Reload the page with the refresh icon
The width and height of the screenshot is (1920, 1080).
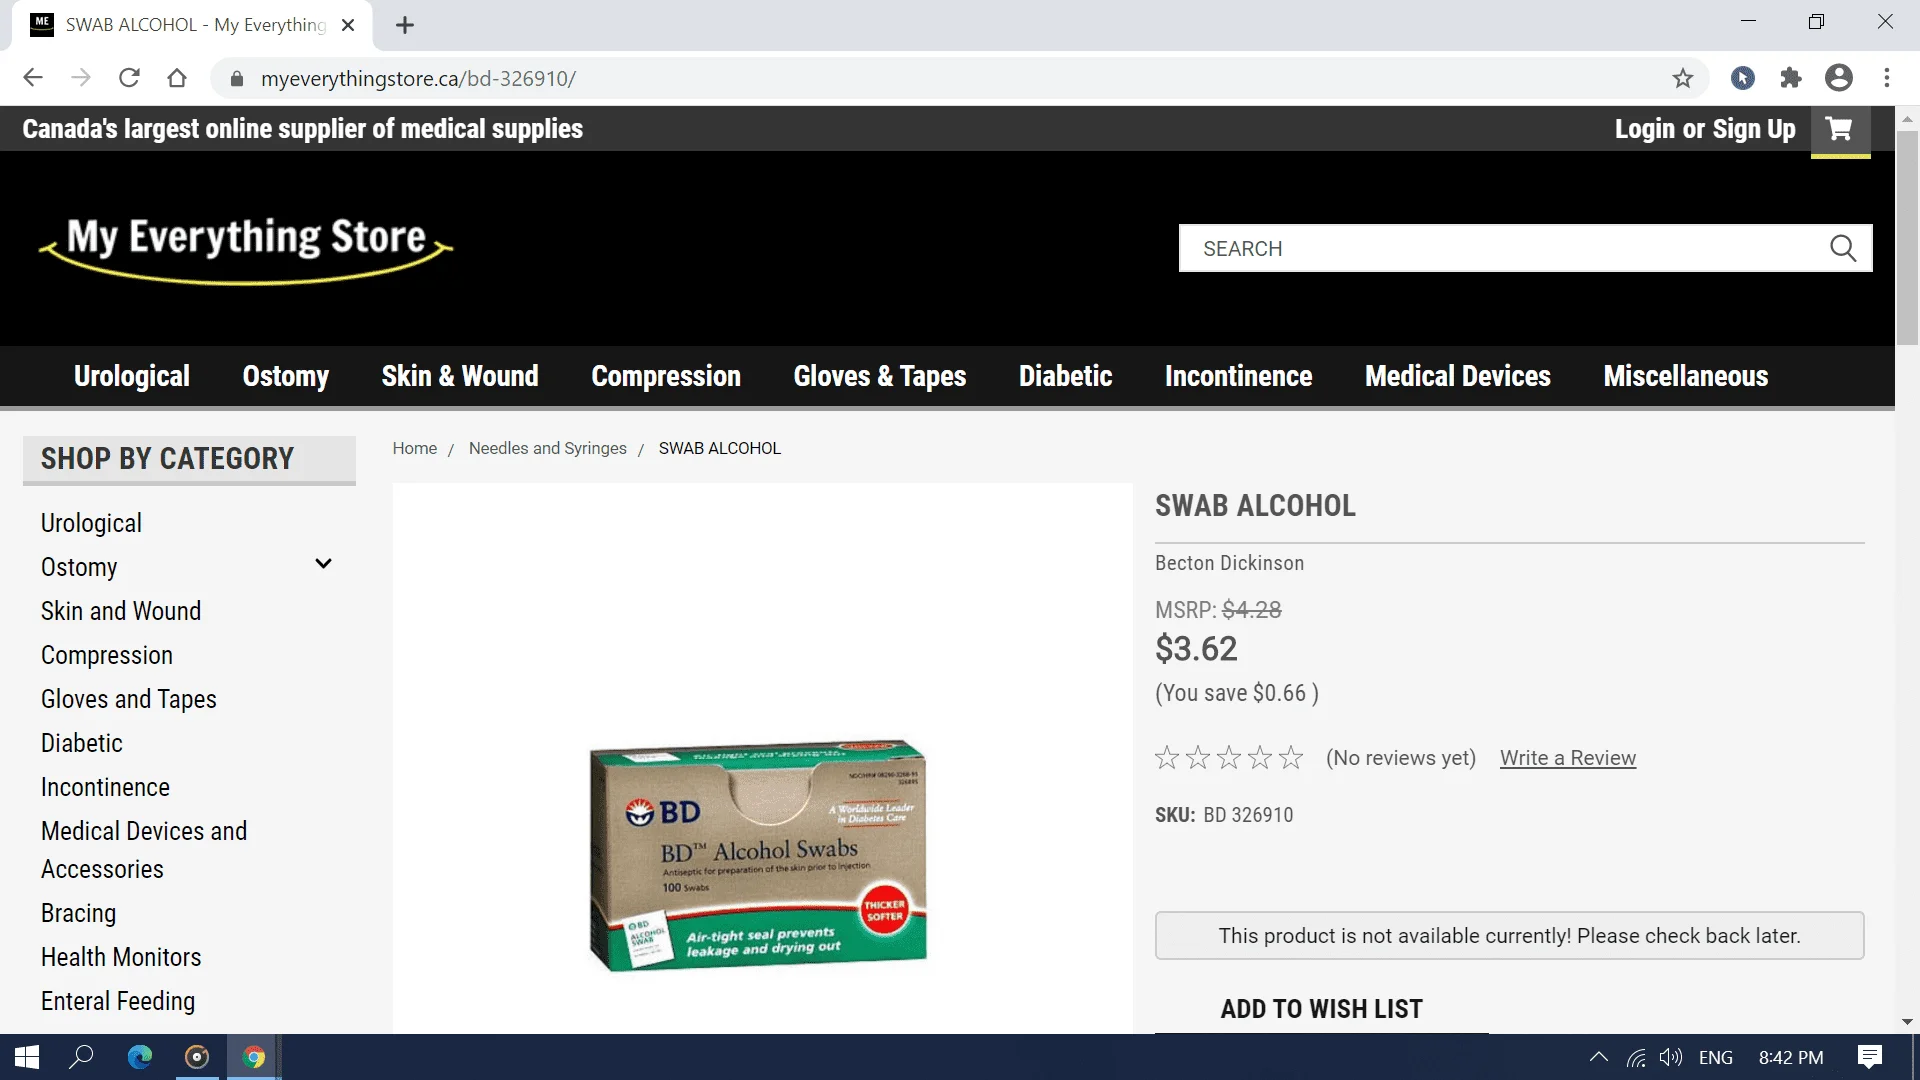(129, 78)
